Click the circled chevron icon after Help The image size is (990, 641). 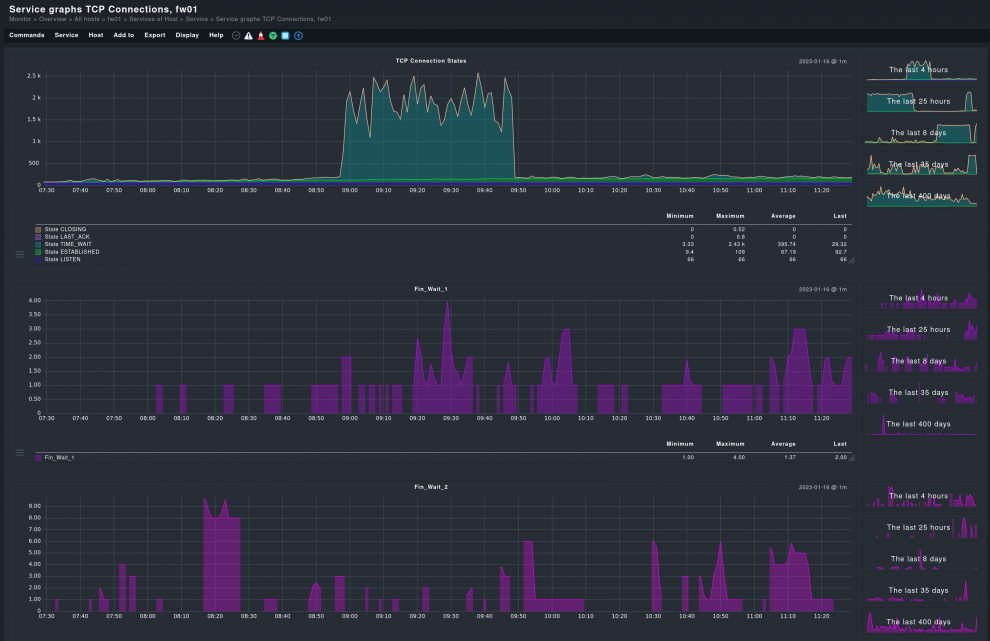[x=236, y=35]
